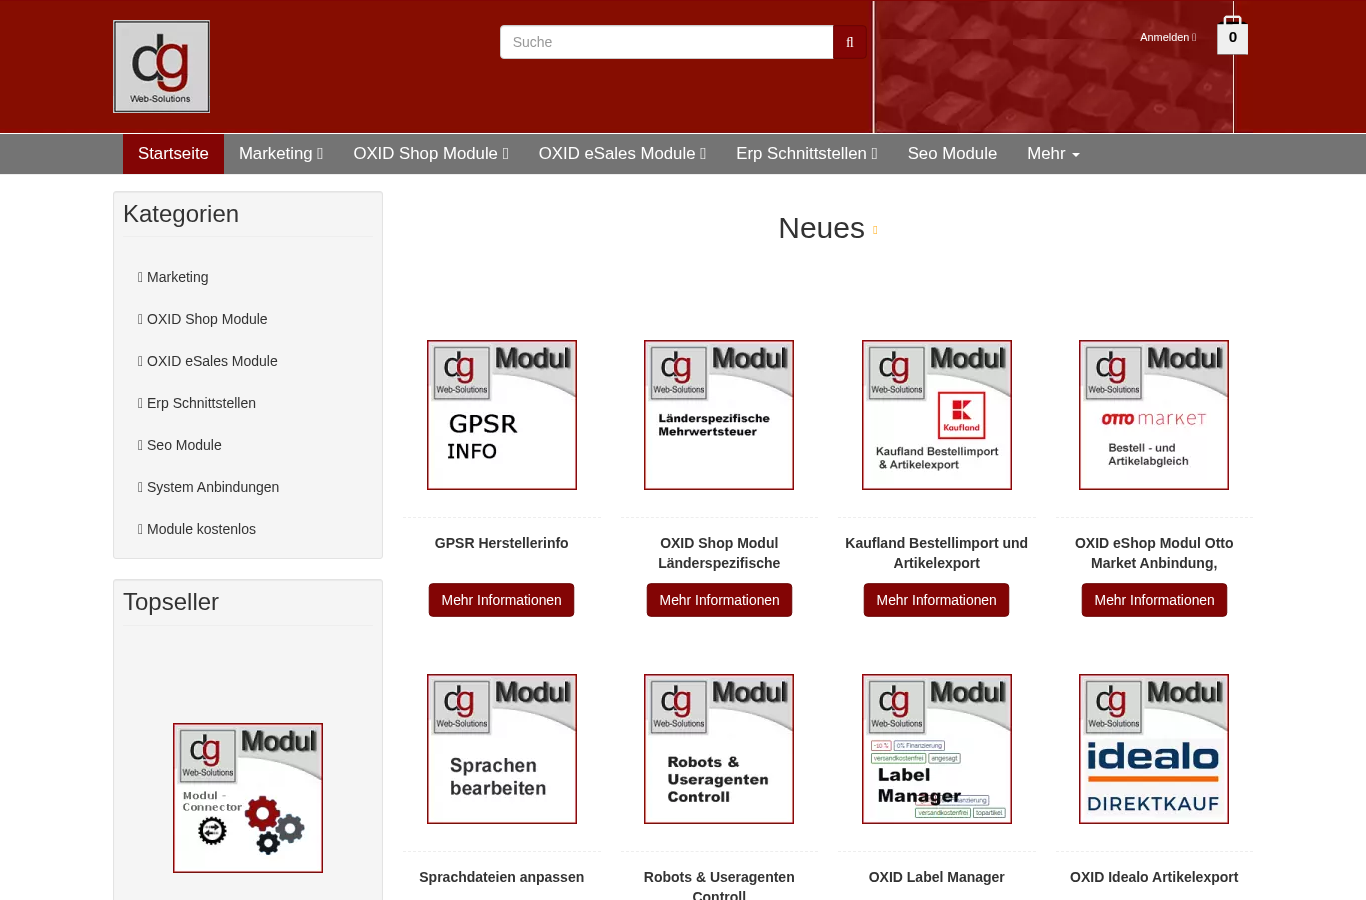The image size is (1366, 900).
Task: Open the idealo Direktkauf module thumbnail
Action: [1154, 749]
